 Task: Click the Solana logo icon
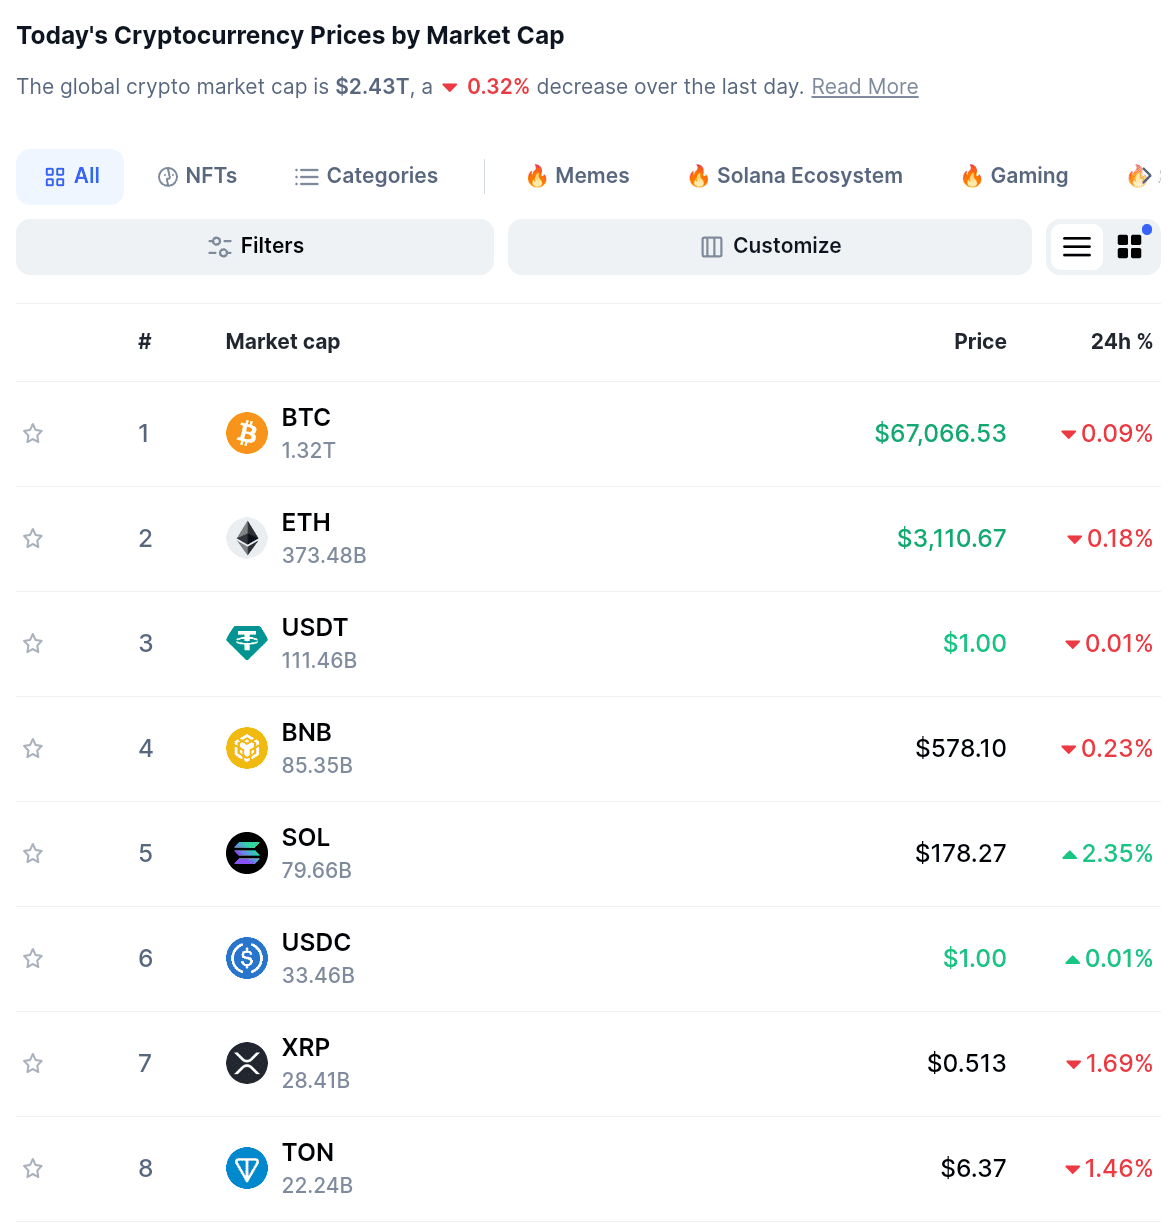pos(247,853)
